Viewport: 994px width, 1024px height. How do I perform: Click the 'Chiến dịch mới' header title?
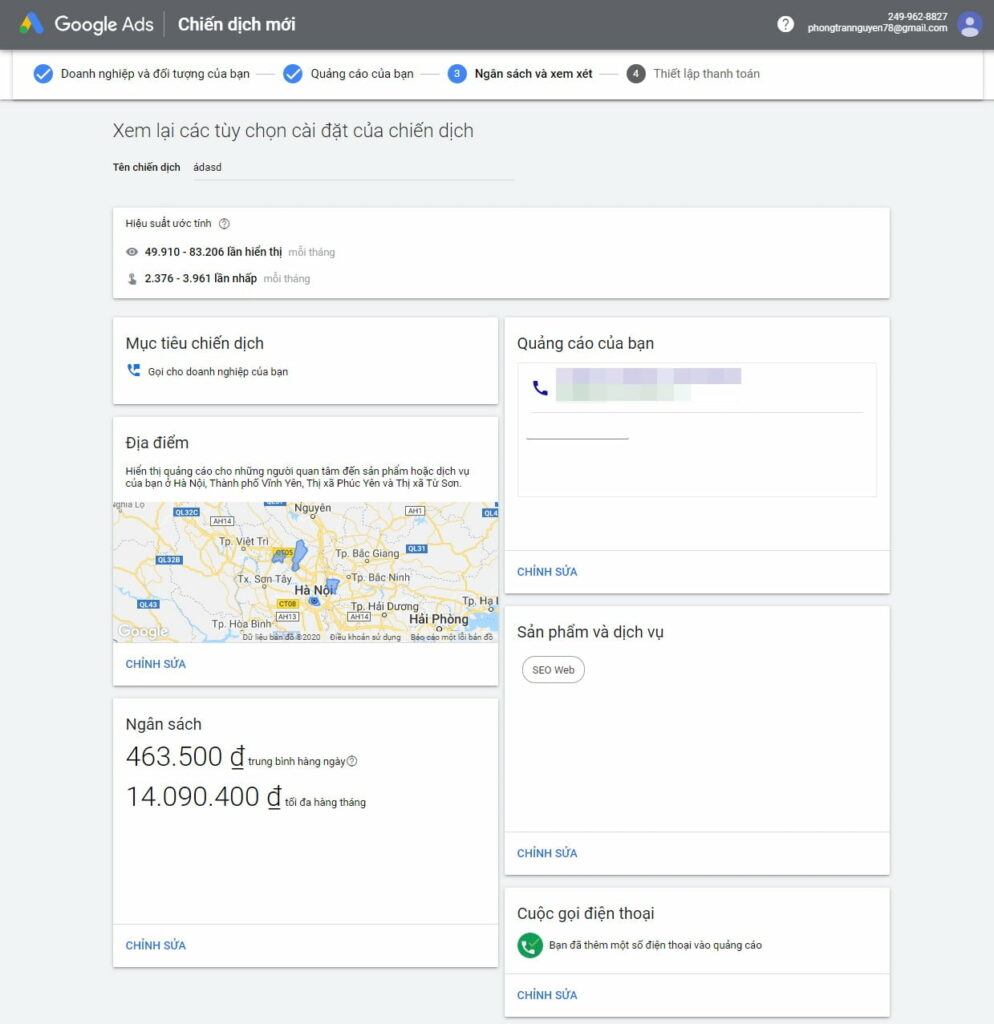[x=236, y=24]
